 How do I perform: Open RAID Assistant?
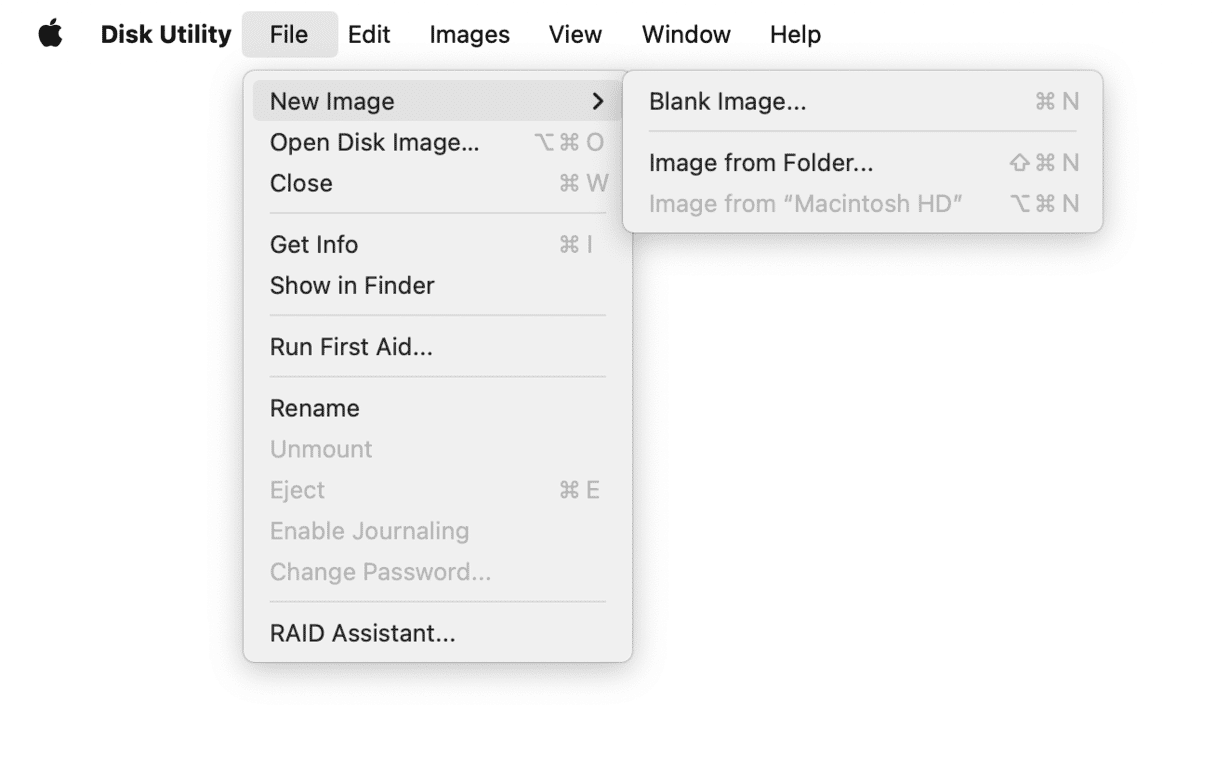pyautogui.click(x=362, y=633)
